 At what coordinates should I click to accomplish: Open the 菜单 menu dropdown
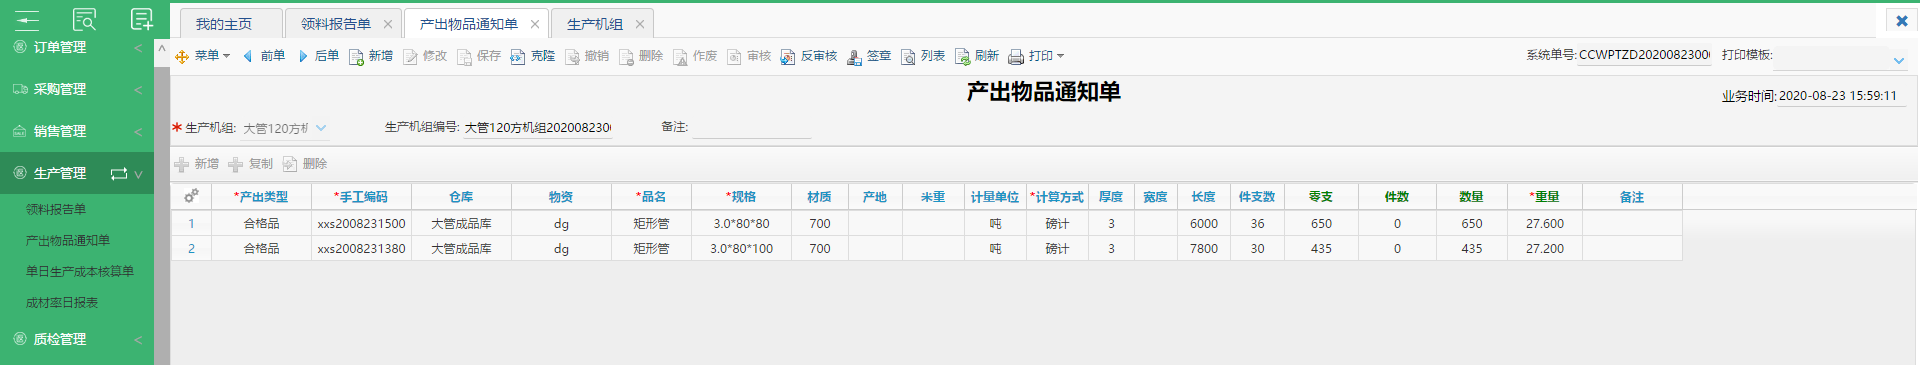pyautogui.click(x=203, y=56)
